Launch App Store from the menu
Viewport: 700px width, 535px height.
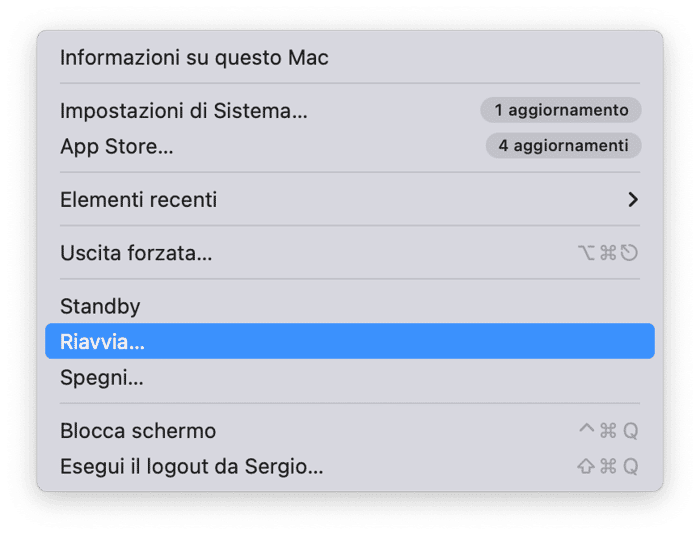click(x=117, y=146)
